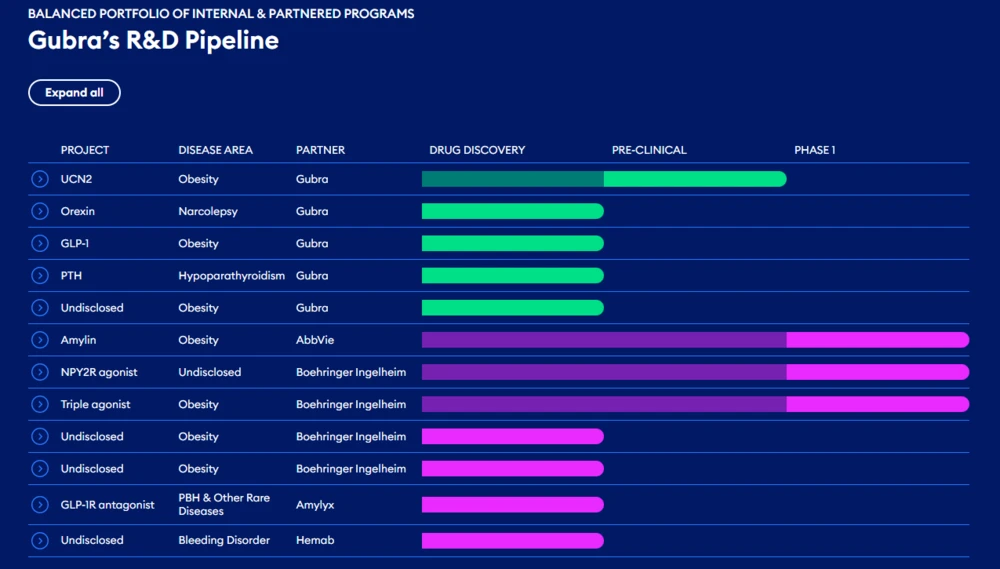Viewport: 1000px width, 569px height.
Task: Click the Amylin Phase 1 pink bar
Action: (877, 340)
